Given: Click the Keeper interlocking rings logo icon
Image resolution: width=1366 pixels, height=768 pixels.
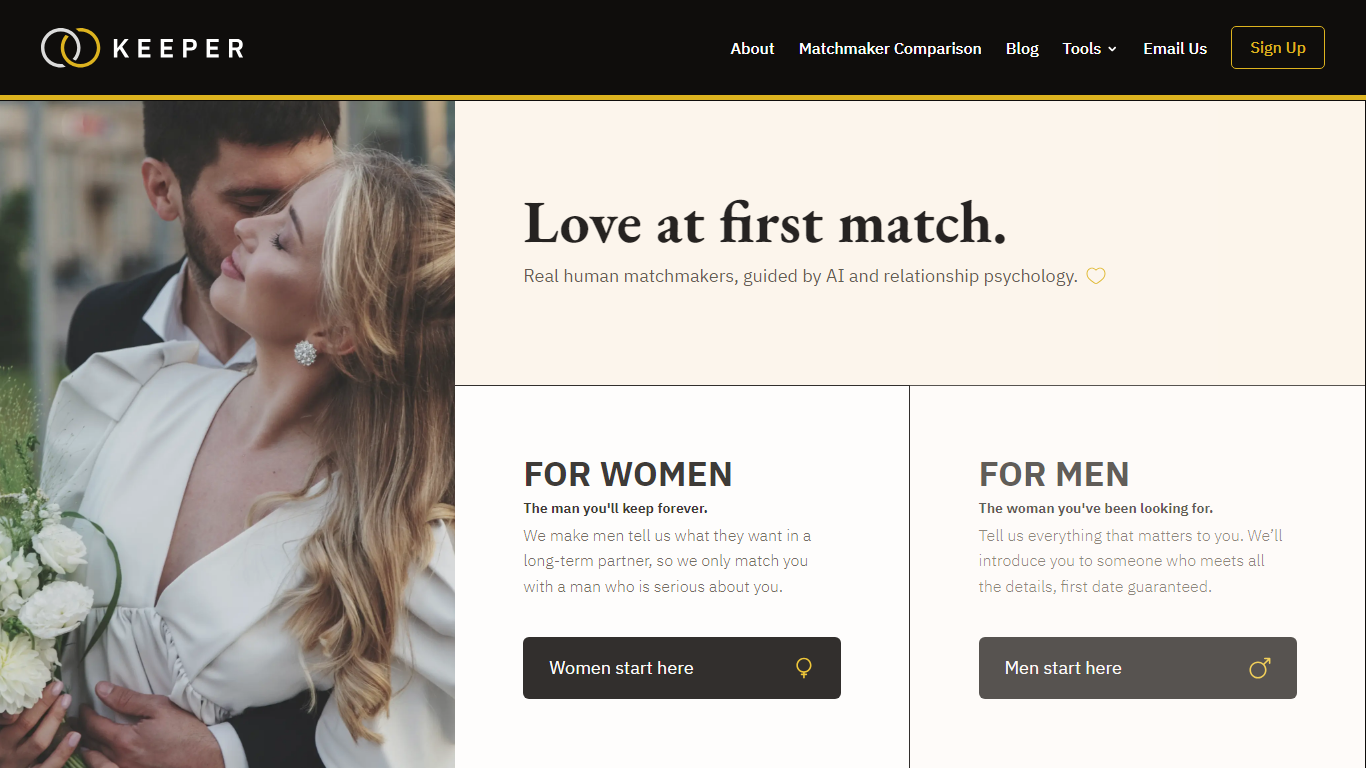Looking at the screenshot, I should click(x=70, y=48).
